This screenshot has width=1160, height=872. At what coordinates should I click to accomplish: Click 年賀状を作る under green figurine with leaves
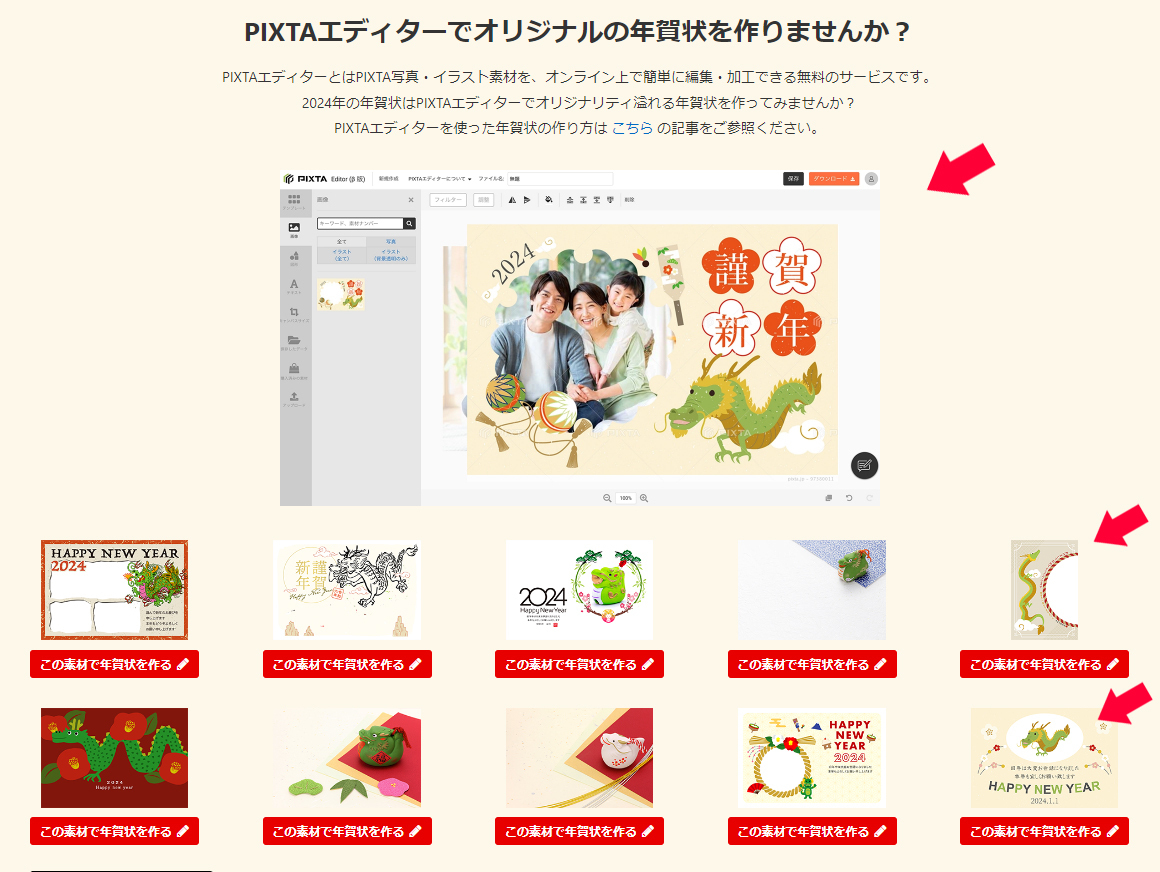point(347,831)
